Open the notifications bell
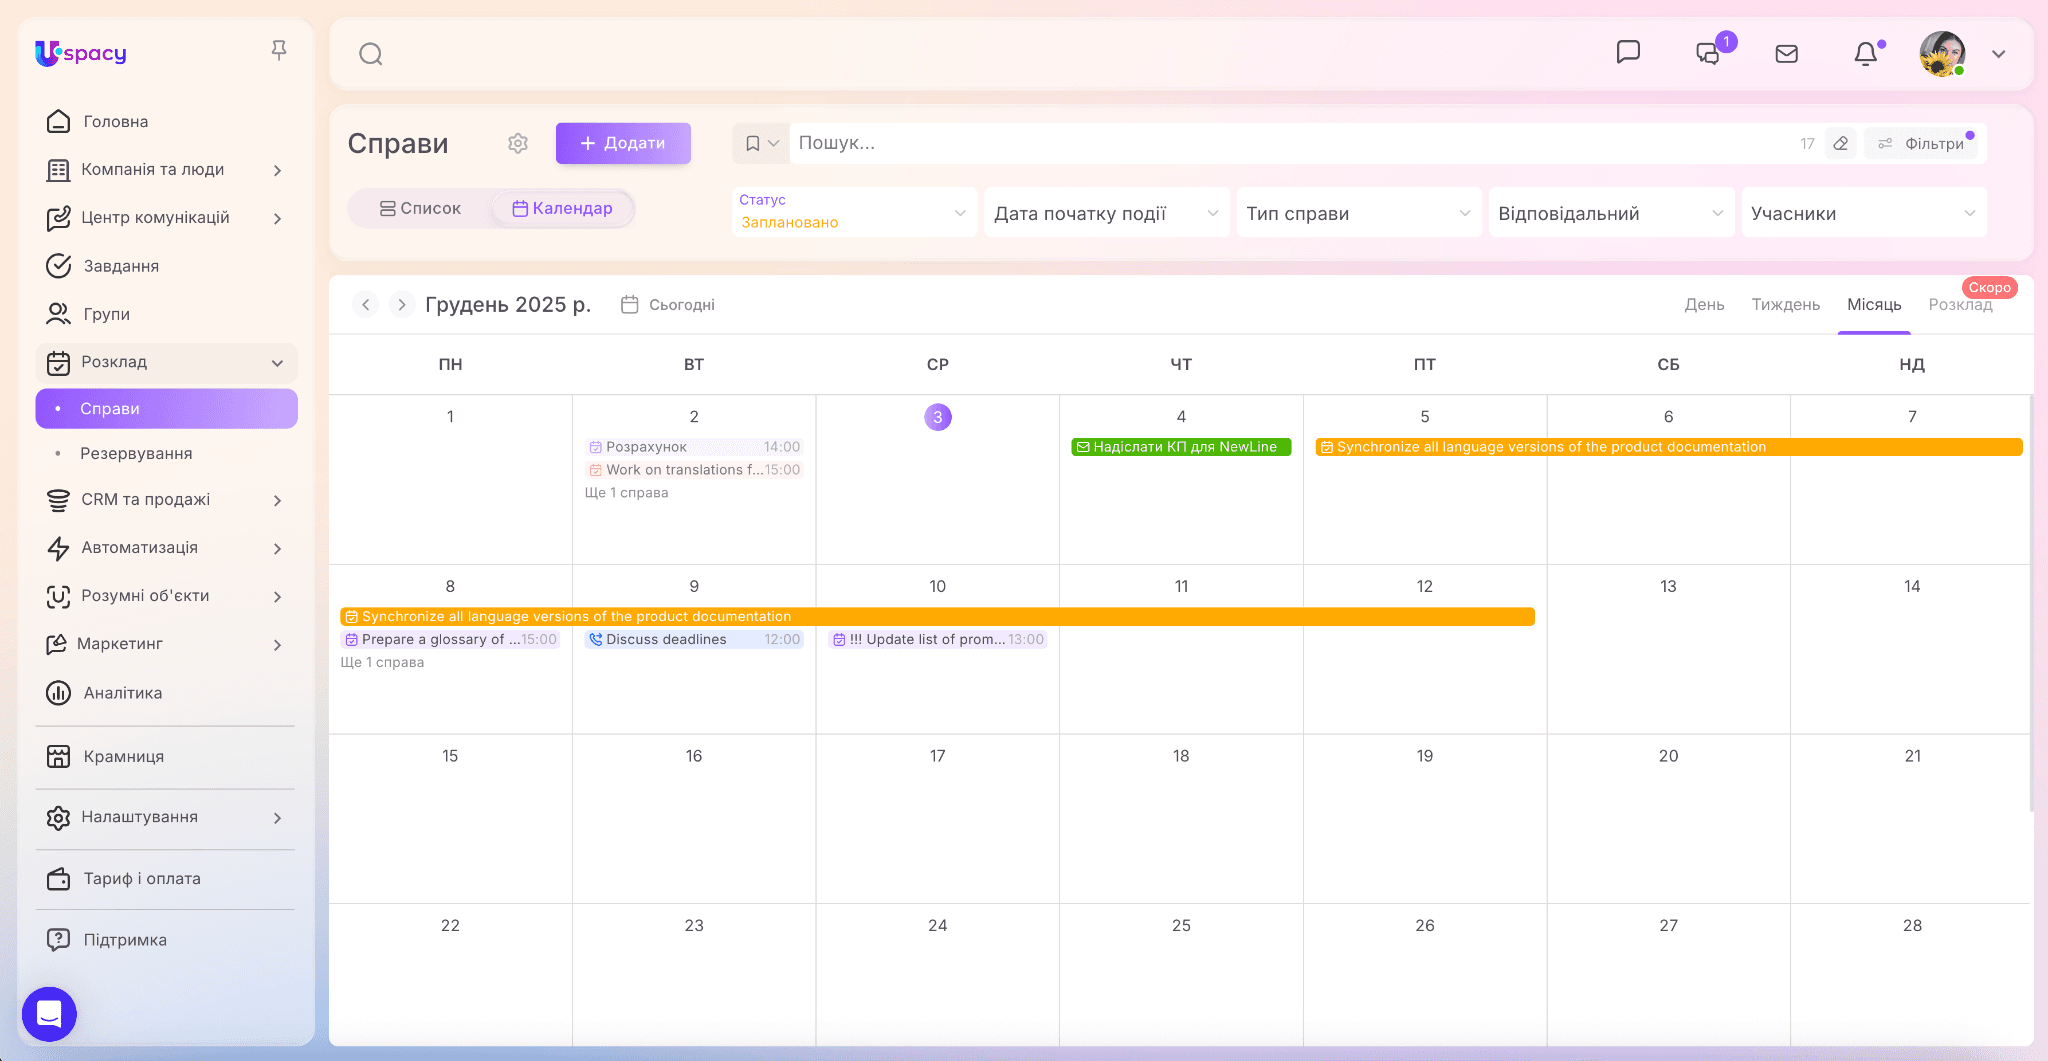Screen dimensions: 2048x1061 [x=1865, y=54]
